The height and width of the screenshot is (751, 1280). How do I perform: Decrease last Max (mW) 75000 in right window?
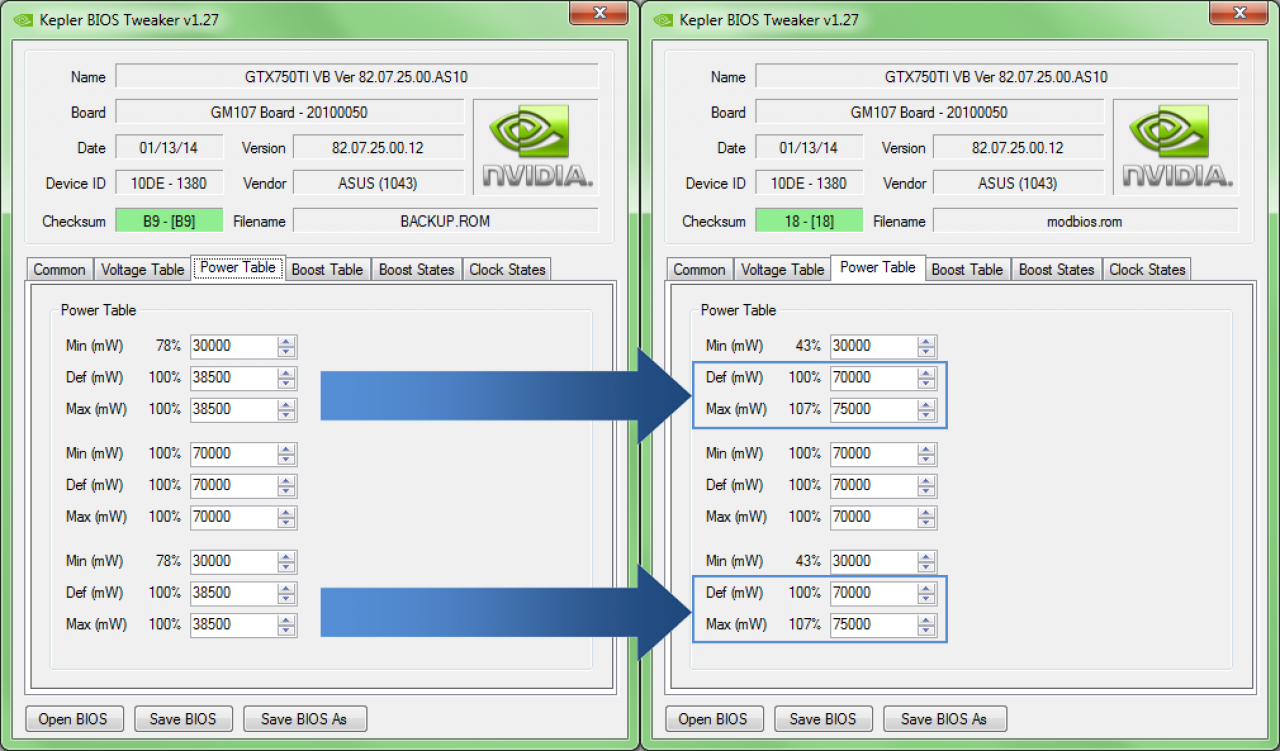point(927,630)
